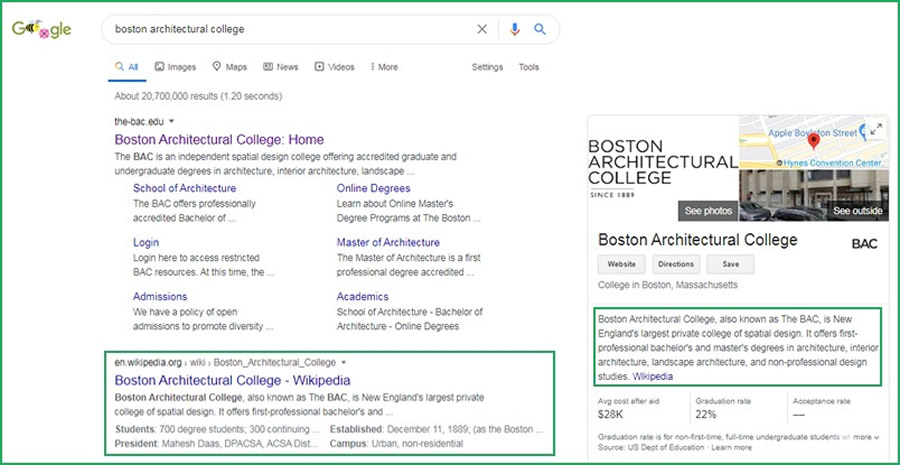900x465 pixels.
Task: Click the BAC logo in knowledge panel
Action: [x=864, y=243]
